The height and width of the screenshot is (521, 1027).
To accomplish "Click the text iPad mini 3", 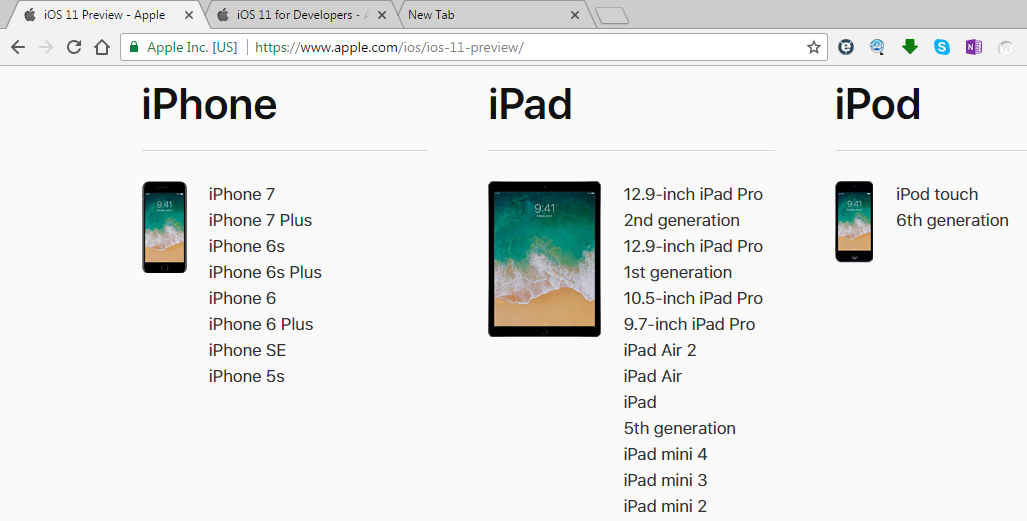I will coord(665,480).
